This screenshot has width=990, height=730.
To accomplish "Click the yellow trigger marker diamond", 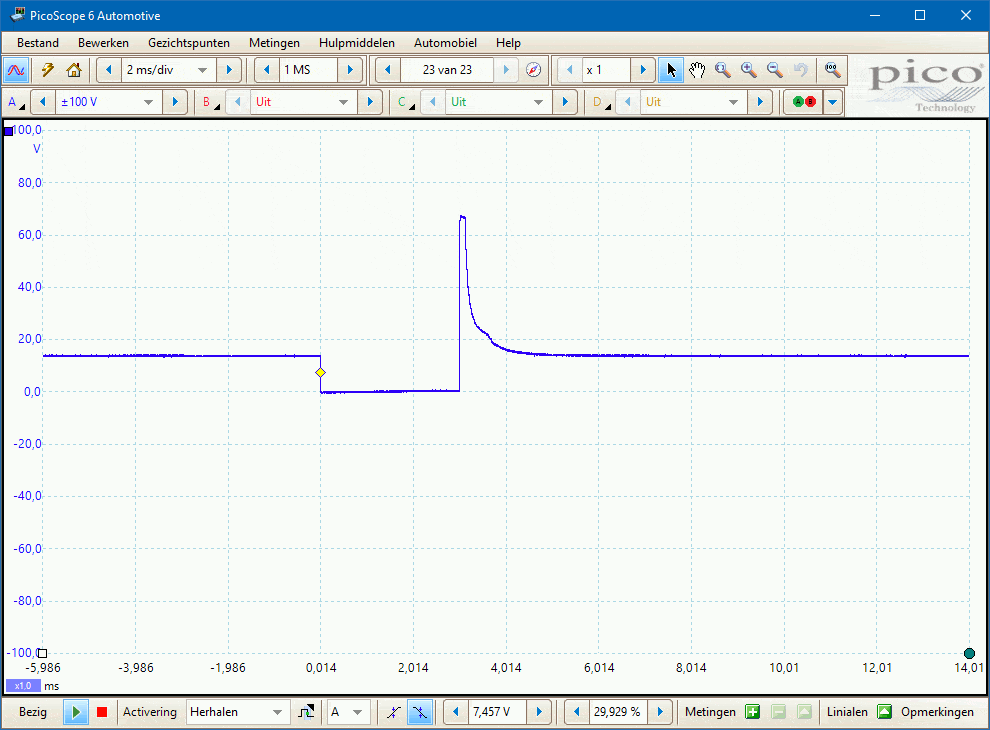I will 320,373.
